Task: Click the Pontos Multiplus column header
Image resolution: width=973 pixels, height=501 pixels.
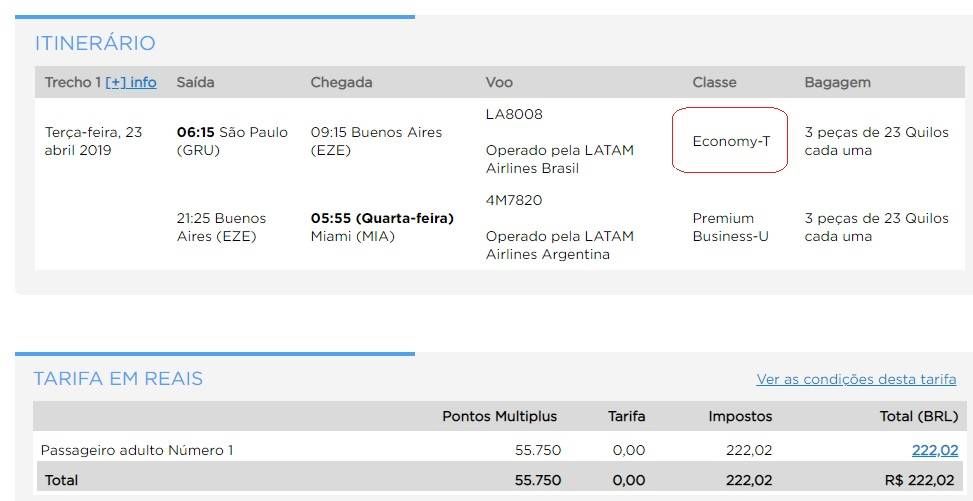Action: coord(500,417)
